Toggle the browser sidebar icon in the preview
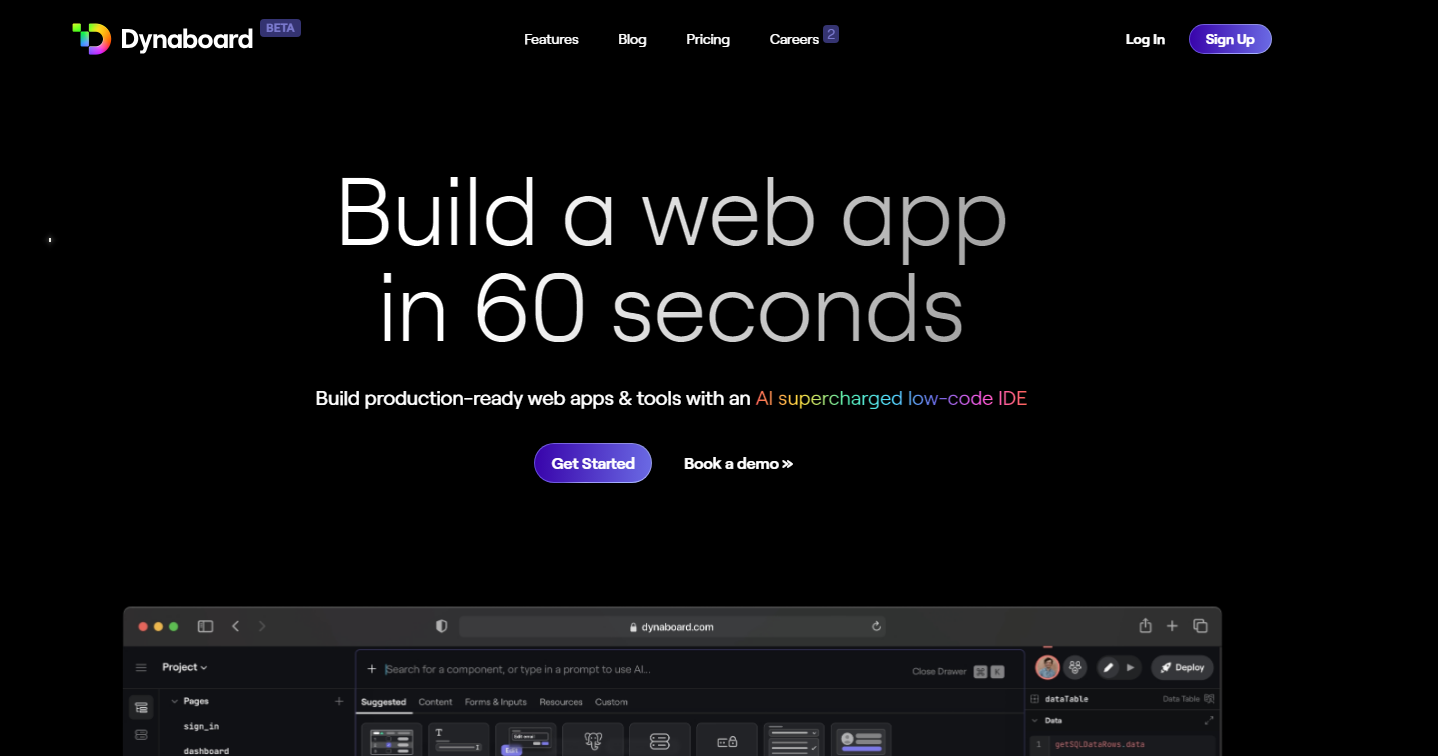Viewport: 1438px width, 756px height. [205, 626]
